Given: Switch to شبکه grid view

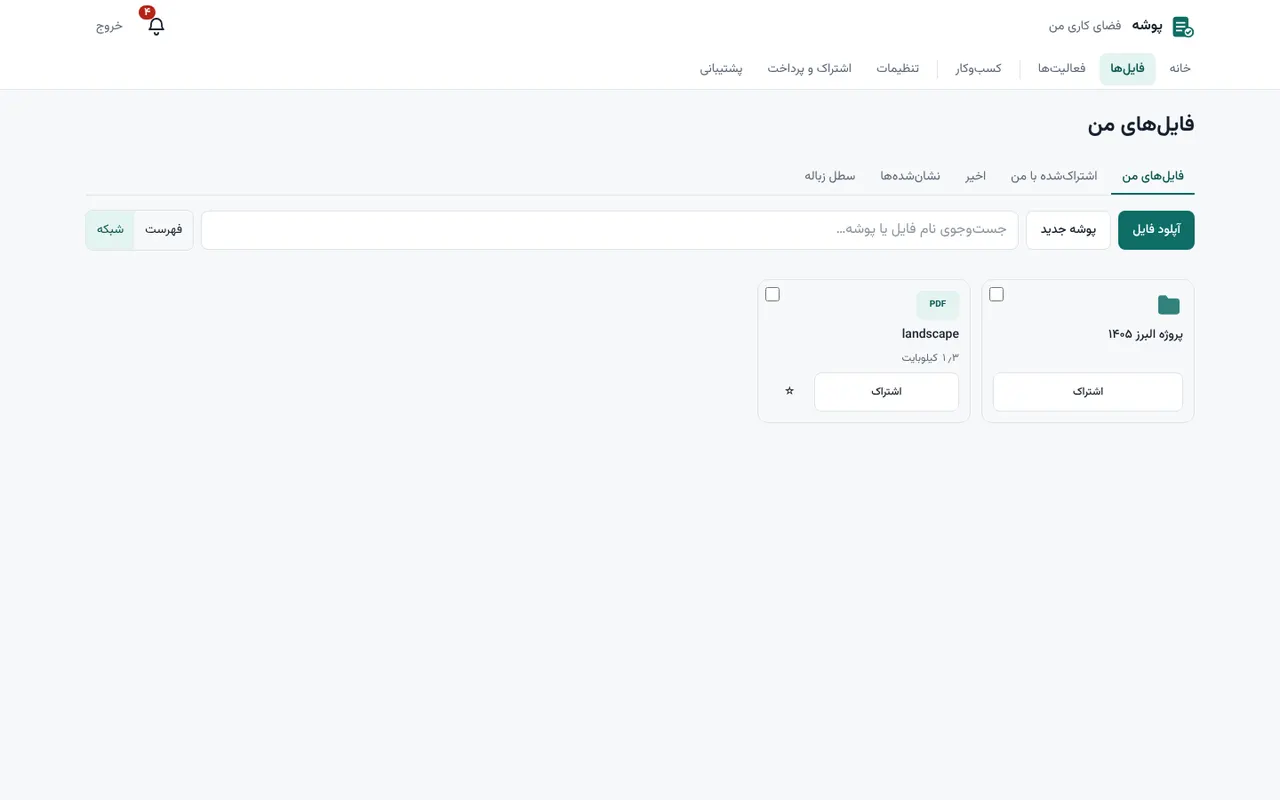Looking at the screenshot, I should [110, 230].
